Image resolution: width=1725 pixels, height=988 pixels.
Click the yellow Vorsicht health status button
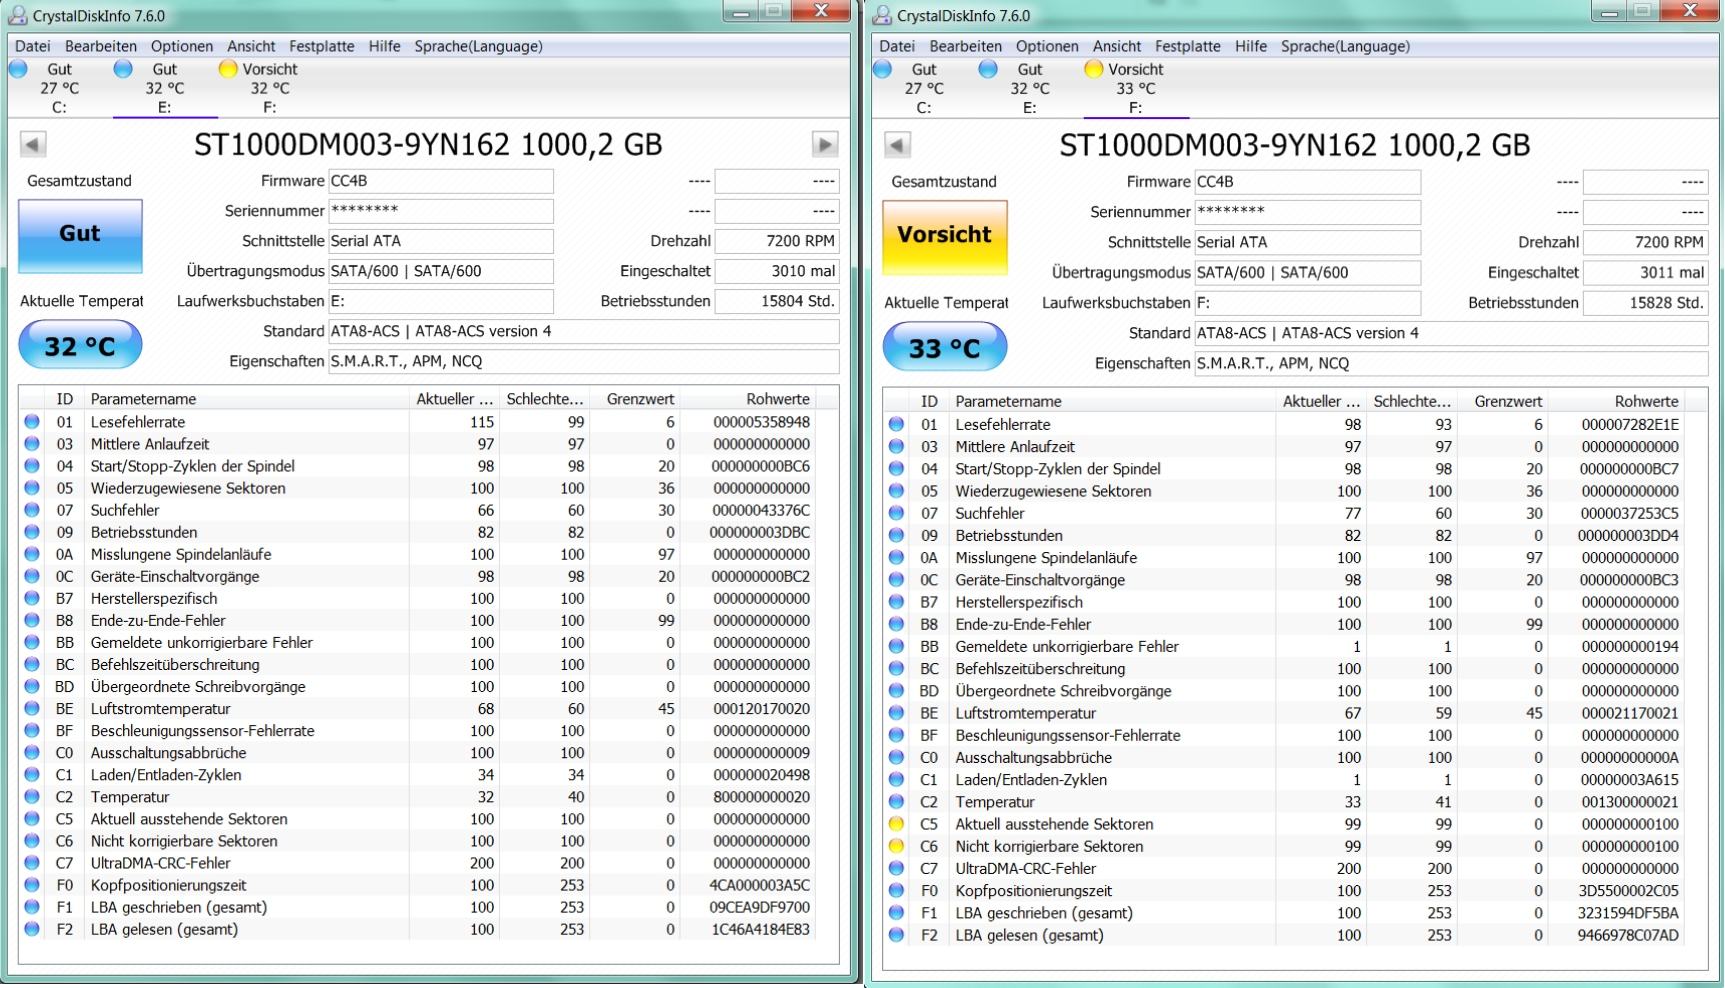click(944, 237)
